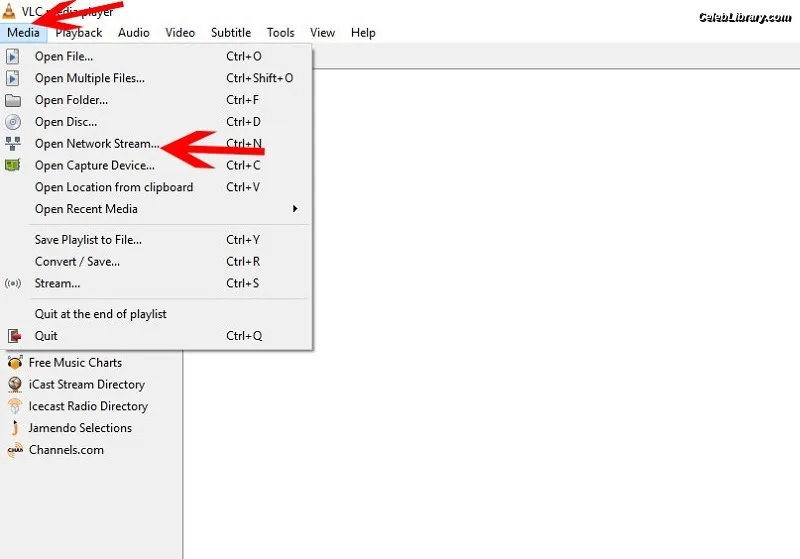Select iCast Stream Directory in sidebar

(x=87, y=385)
